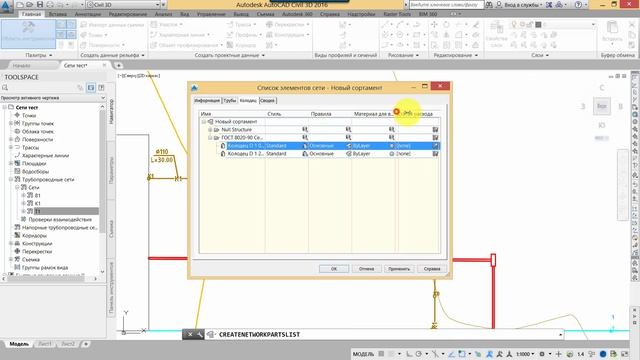This screenshot has height=360, width=640.
Task: Open the Информация tab in the parts list dialog
Action: [207, 100]
